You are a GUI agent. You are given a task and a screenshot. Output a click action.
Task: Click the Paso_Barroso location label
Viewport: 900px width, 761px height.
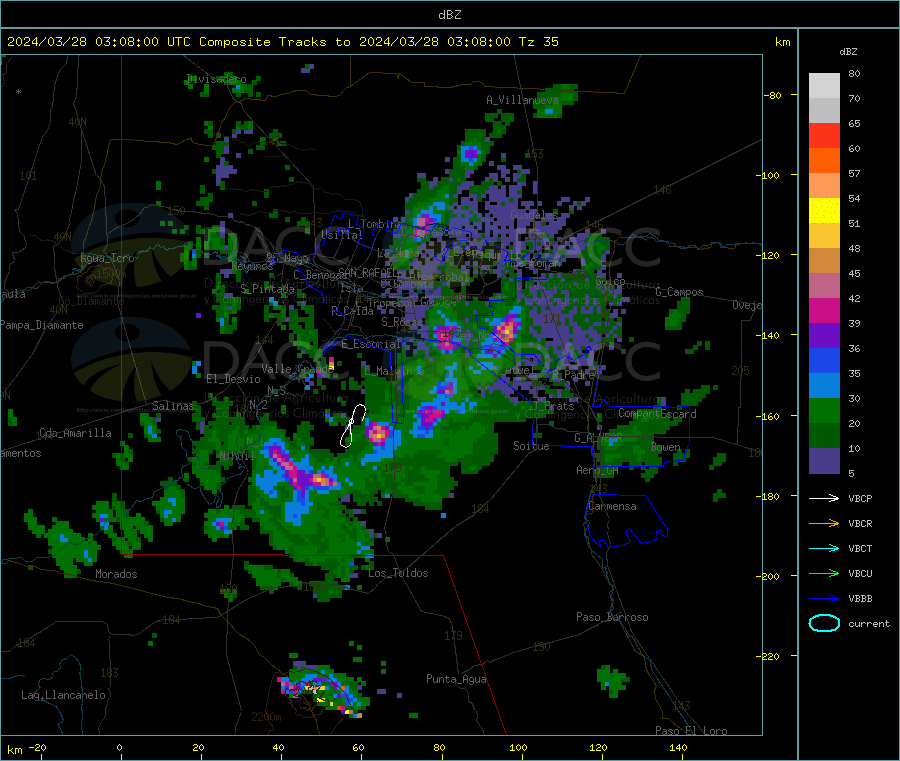click(x=612, y=617)
